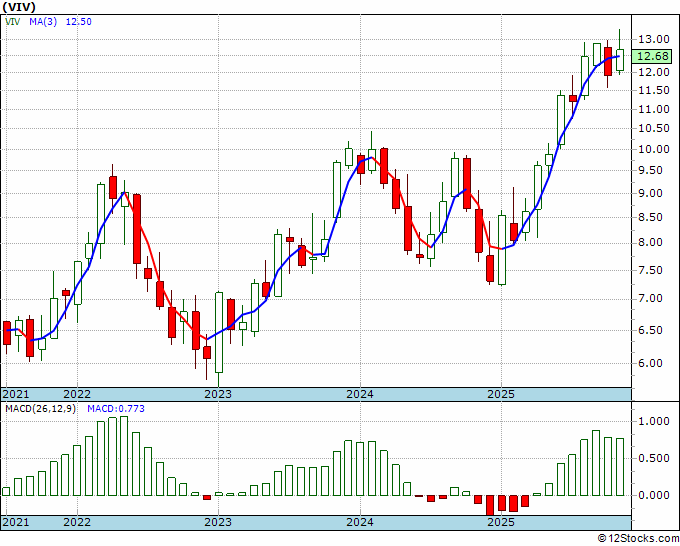This screenshot has width=680, height=546.
Task: Open the 12Stocks.com copyright link
Action: coord(638,539)
